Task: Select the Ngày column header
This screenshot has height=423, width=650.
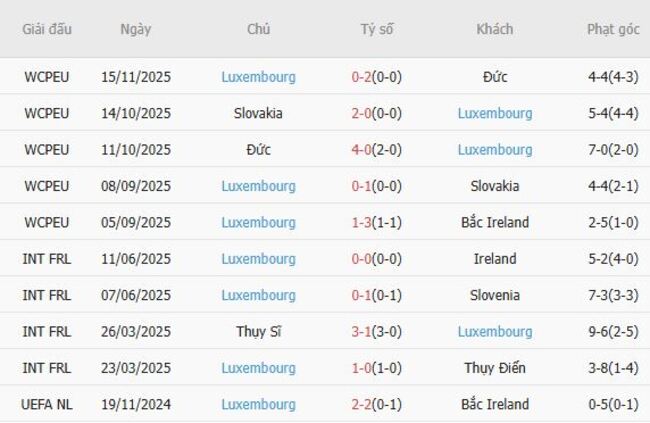Action: (136, 29)
